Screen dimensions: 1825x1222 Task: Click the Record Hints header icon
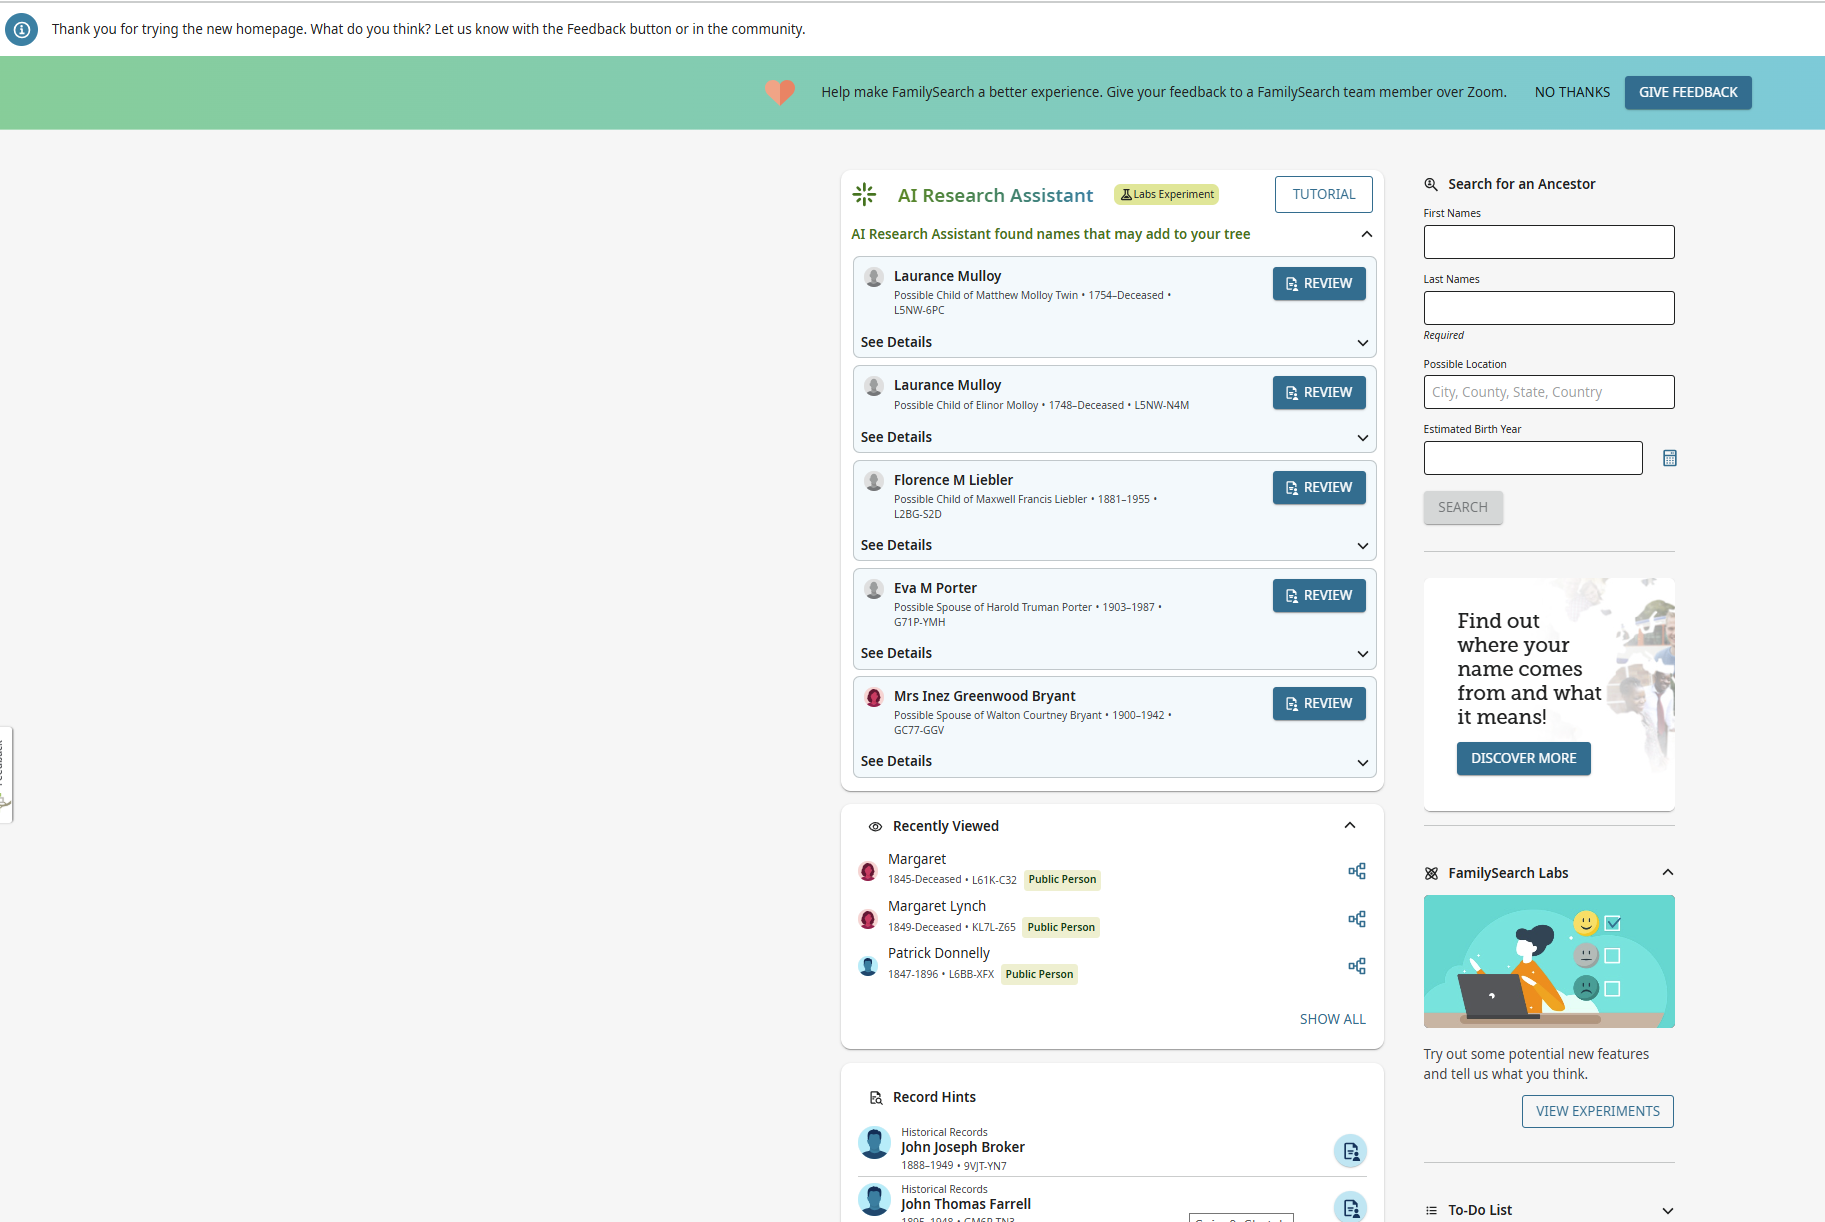tap(876, 1098)
